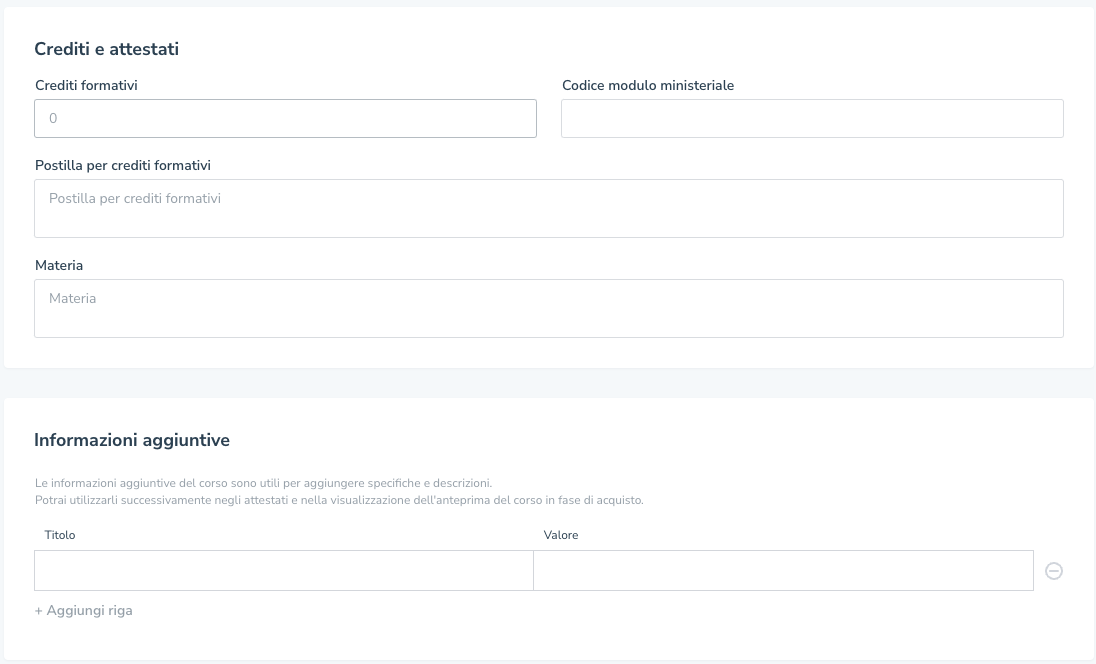Viewport: 1096px width, 664px height.
Task: Click the Titolo input in the row
Action: [x=284, y=570]
